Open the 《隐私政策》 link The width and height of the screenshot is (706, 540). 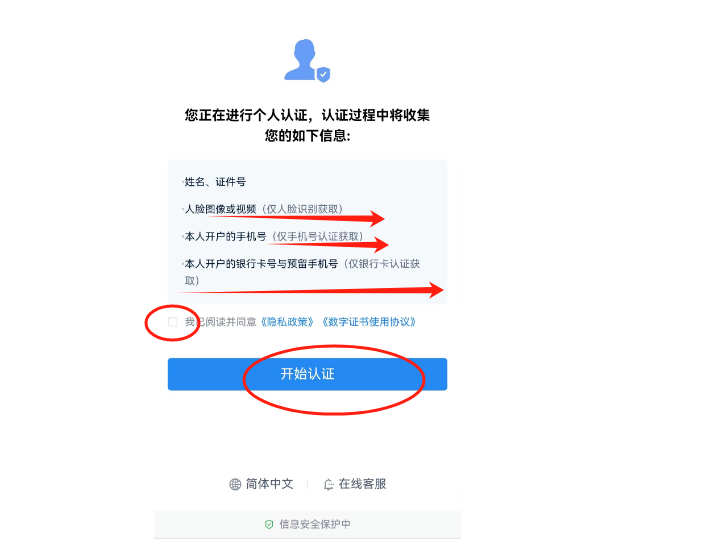[x=287, y=322]
